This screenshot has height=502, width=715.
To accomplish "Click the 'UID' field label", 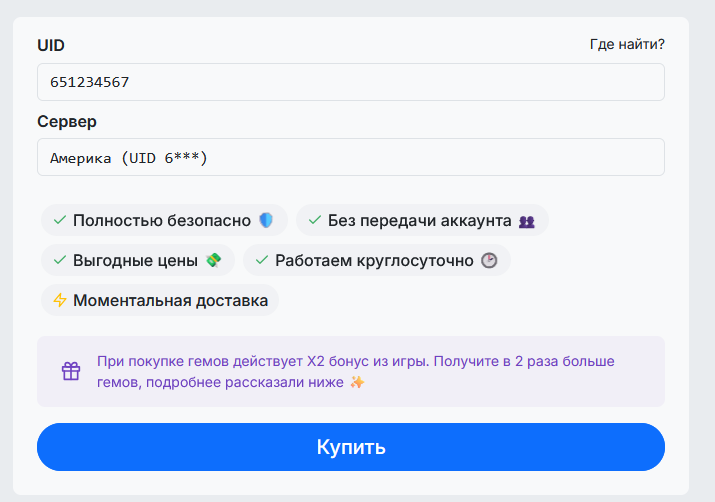I will pos(51,46).
